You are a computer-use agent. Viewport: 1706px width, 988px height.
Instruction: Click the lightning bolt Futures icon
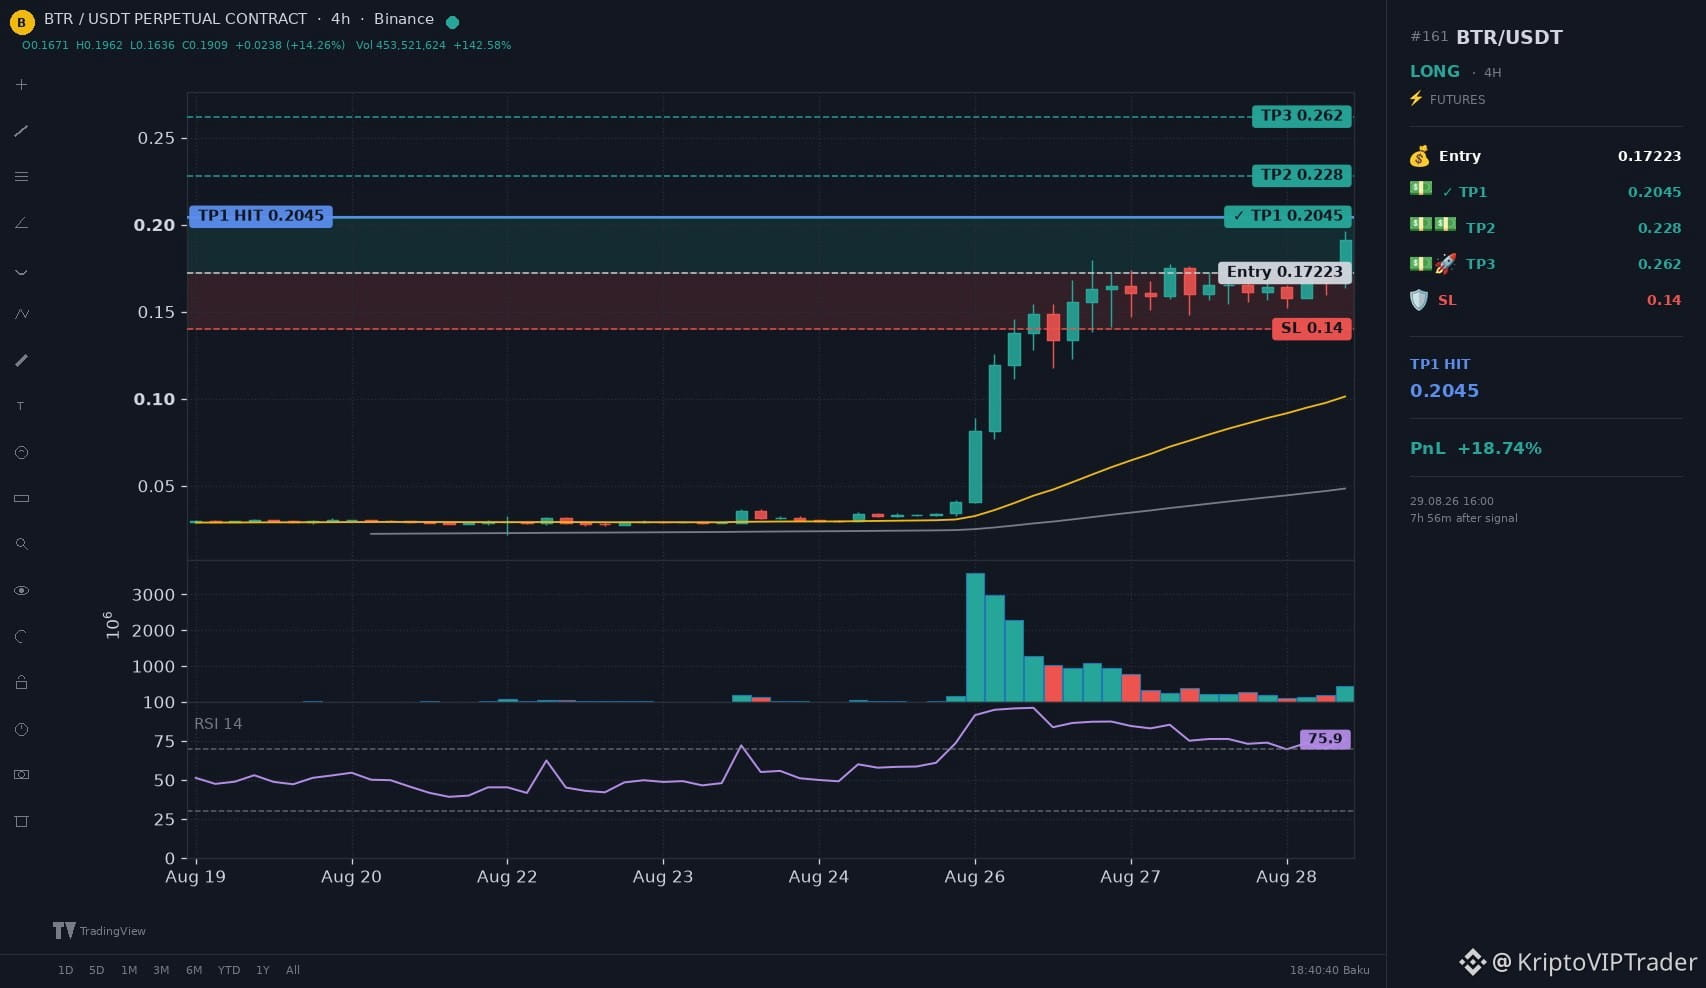(1416, 98)
